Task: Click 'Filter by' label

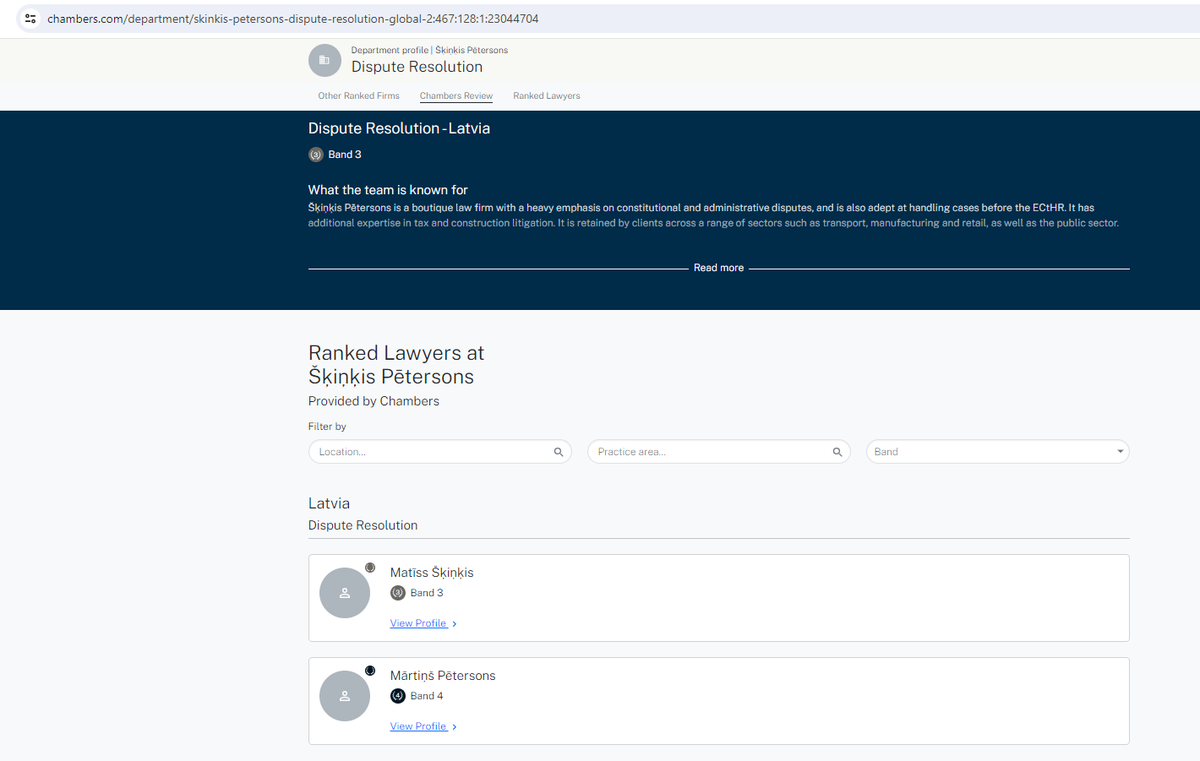Action: (x=327, y=427)
